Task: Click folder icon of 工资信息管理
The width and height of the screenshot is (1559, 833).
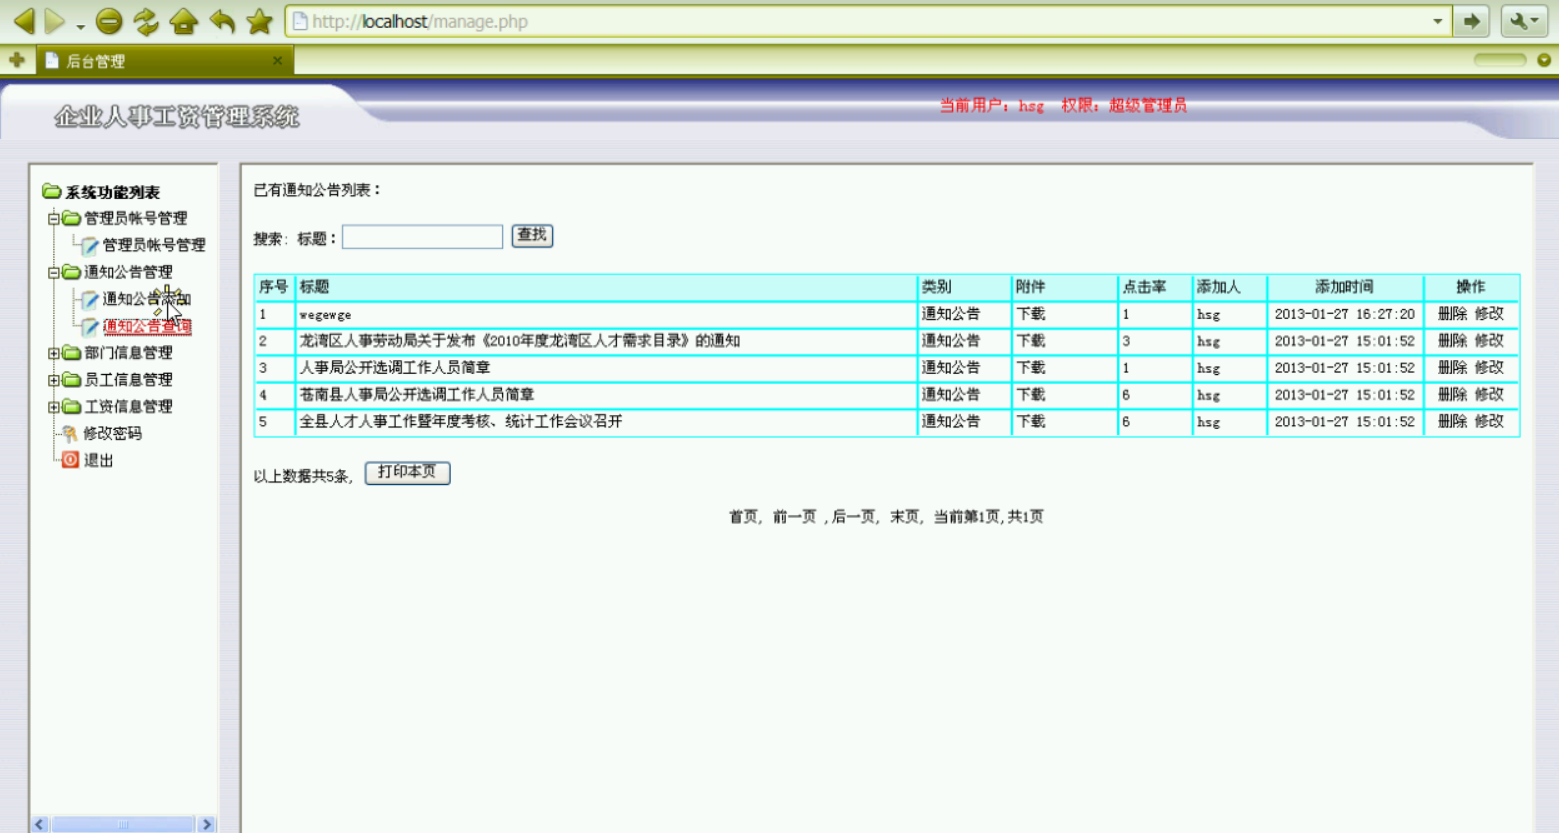Action: (71, 407)
